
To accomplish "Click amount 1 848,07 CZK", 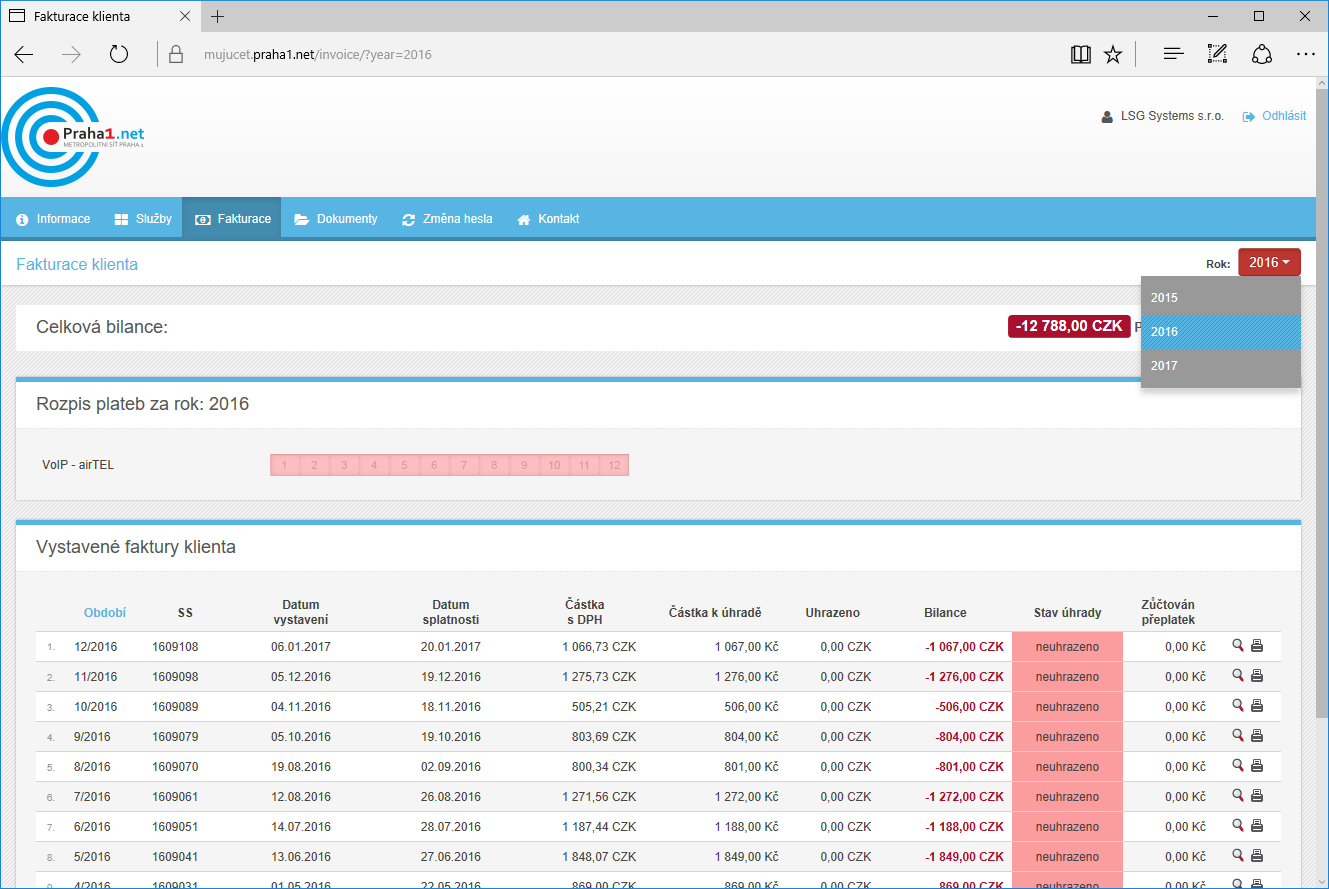I will tap(599, 857).
